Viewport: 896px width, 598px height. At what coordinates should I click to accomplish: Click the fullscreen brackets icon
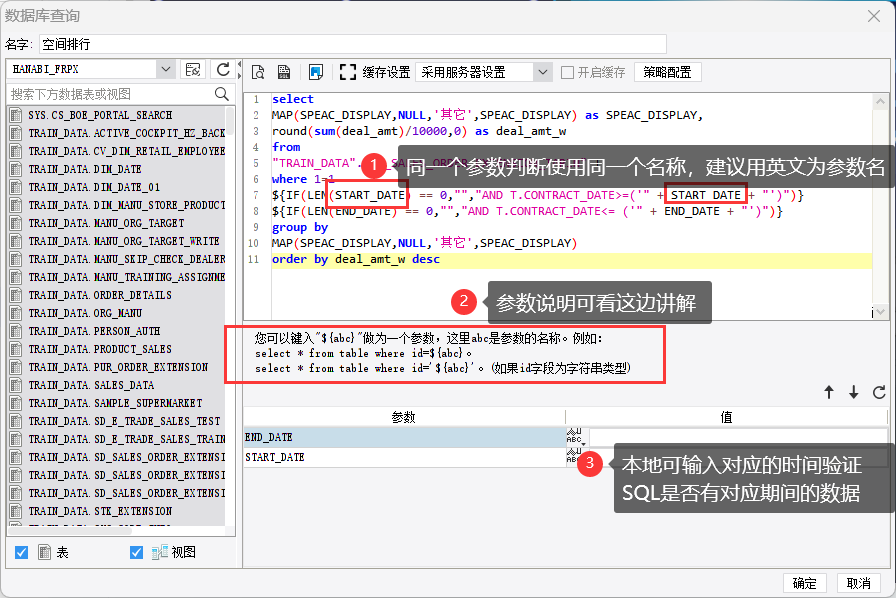click(x=347, y=72)
